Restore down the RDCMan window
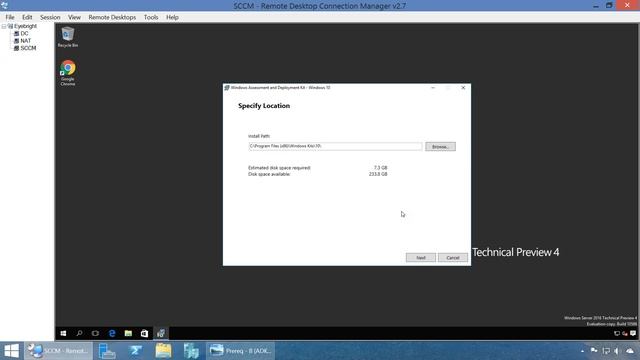The height and width of the screenshot is (360, 640). (x=609, y=5)
